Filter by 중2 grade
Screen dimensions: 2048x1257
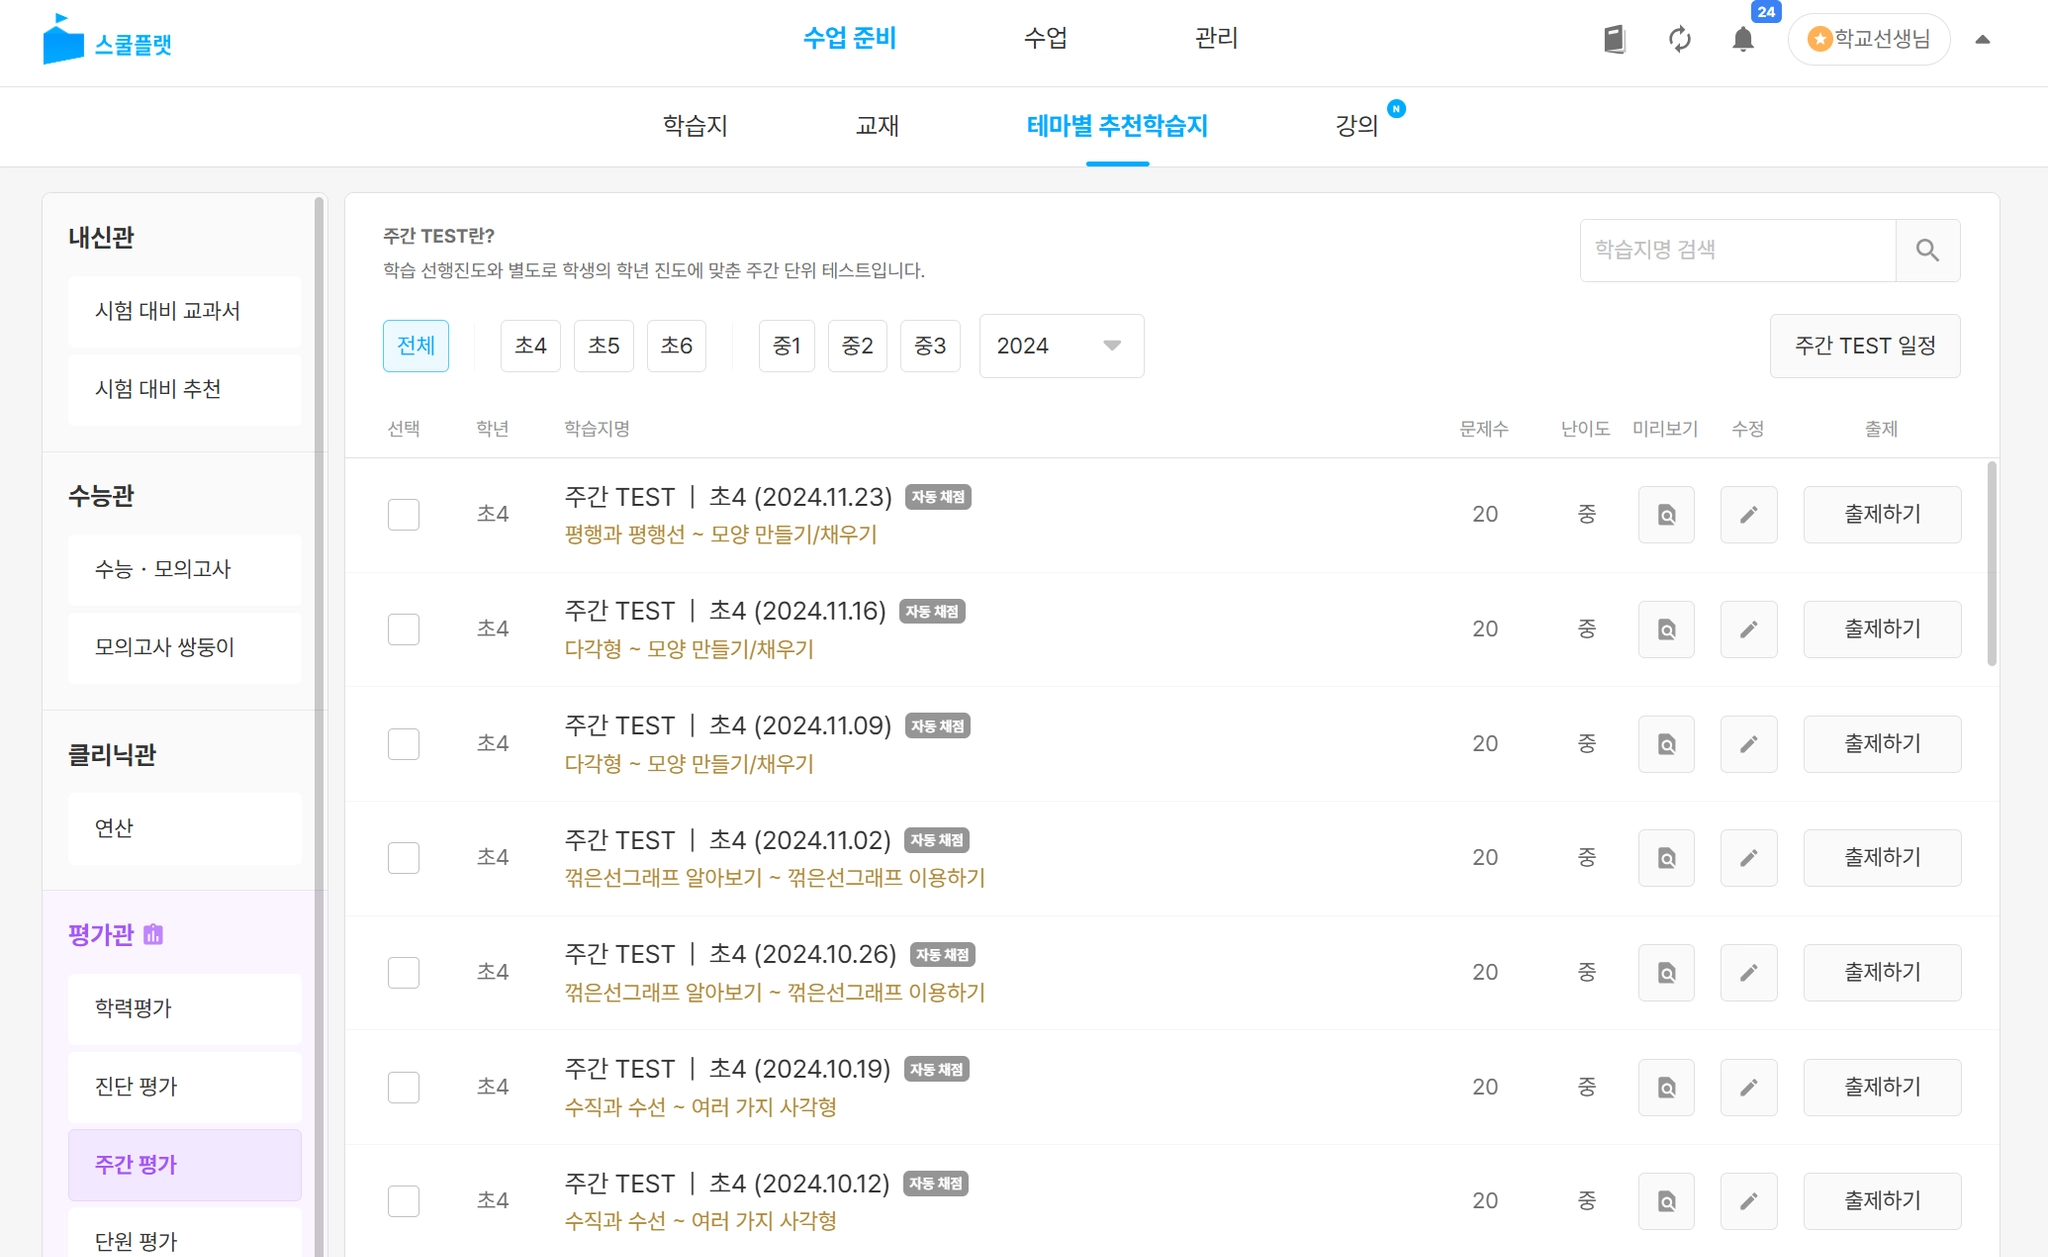pos(857,346)
